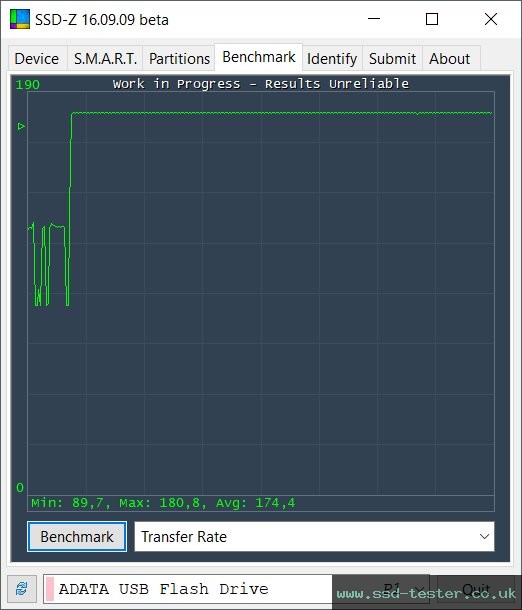Viewport: 522px width, 610px height.
Task: Go to the Identify tab
Action: click(332, 59)
